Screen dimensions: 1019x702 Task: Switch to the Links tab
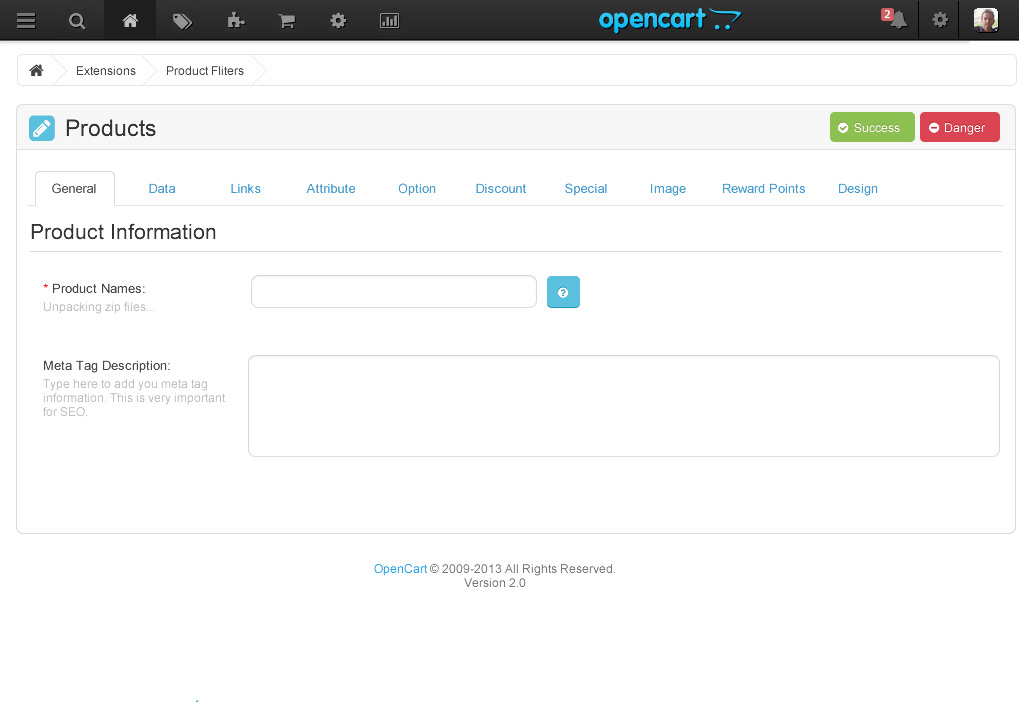246,188
